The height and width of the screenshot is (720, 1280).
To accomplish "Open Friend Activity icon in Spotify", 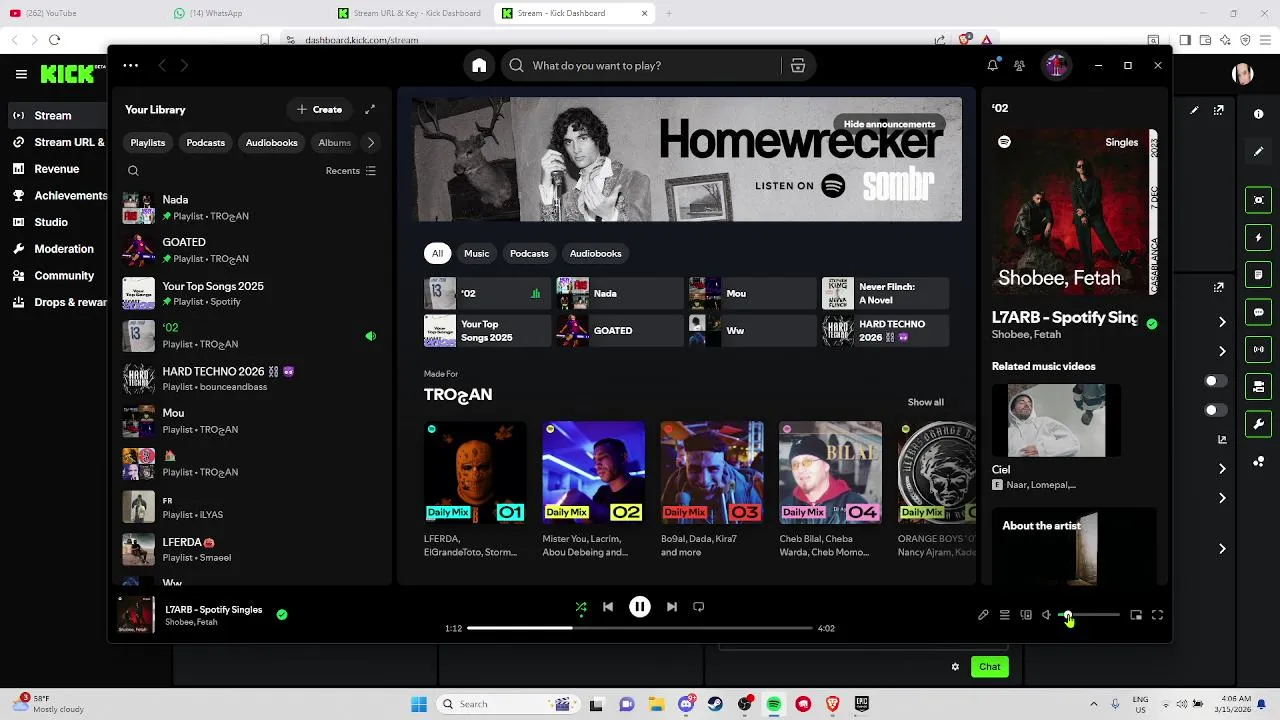I will tap(1019, 66).
